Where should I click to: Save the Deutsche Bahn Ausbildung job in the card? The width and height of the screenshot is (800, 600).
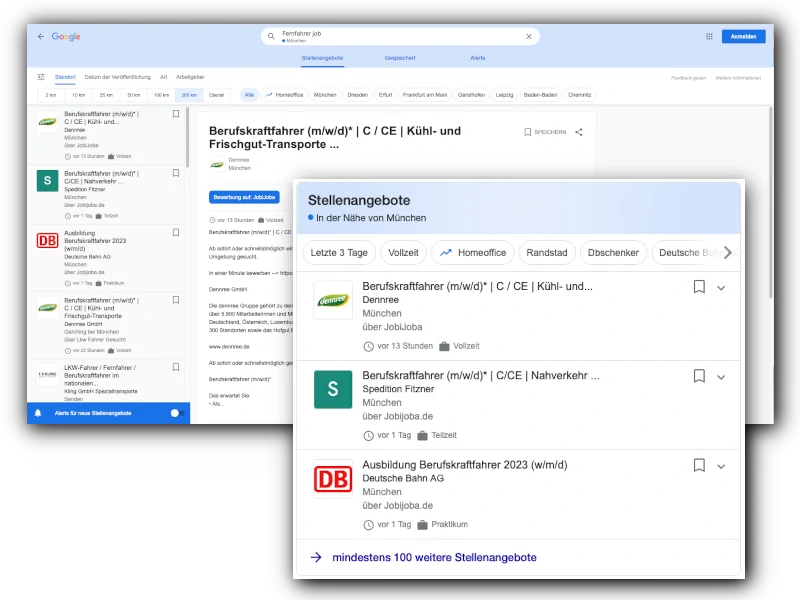pos(699,465)
